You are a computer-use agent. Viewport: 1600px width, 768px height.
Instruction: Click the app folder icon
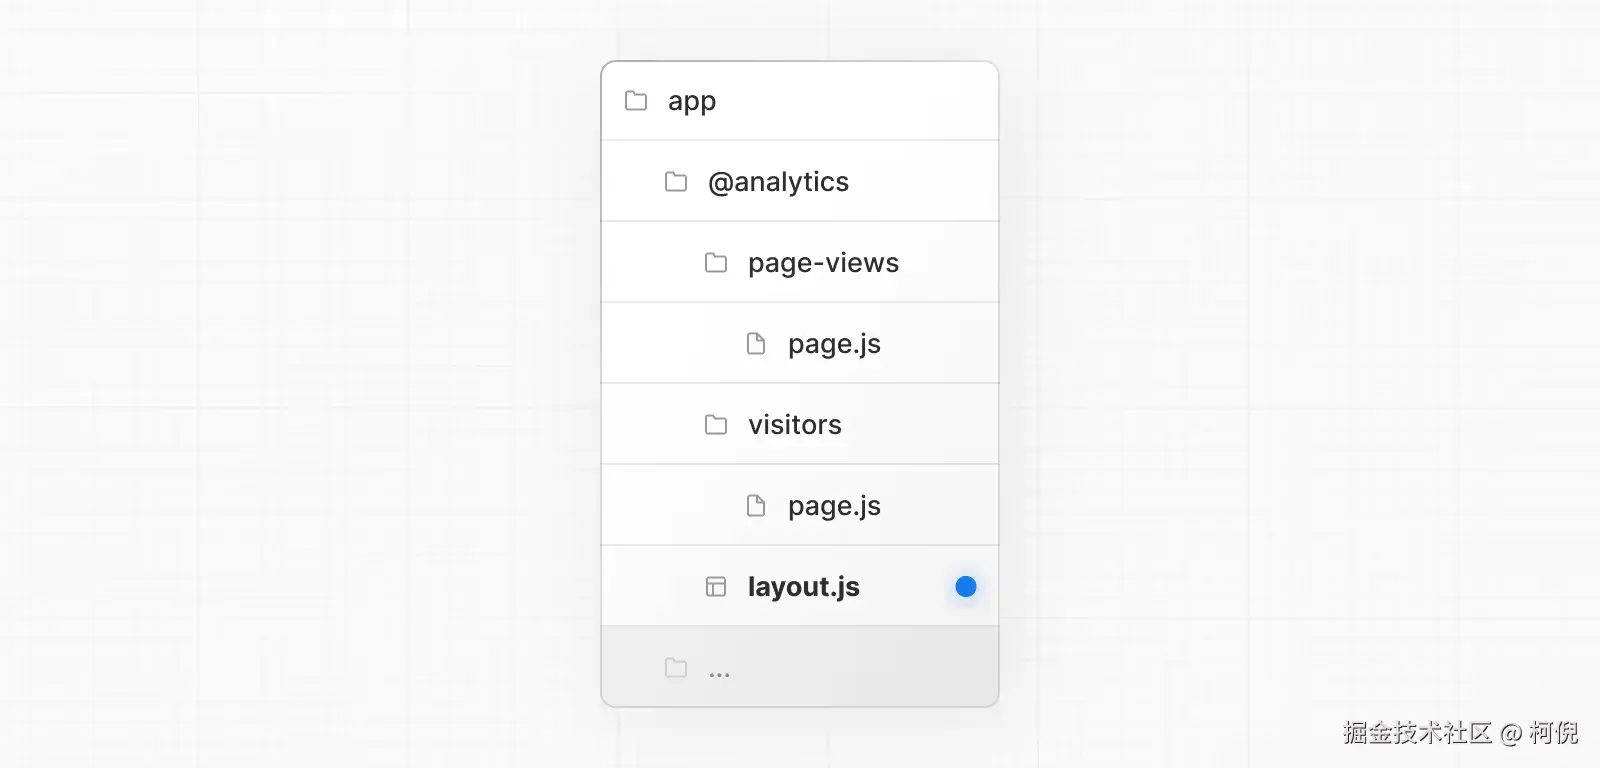pyautogui.click(x=636, y=101)
